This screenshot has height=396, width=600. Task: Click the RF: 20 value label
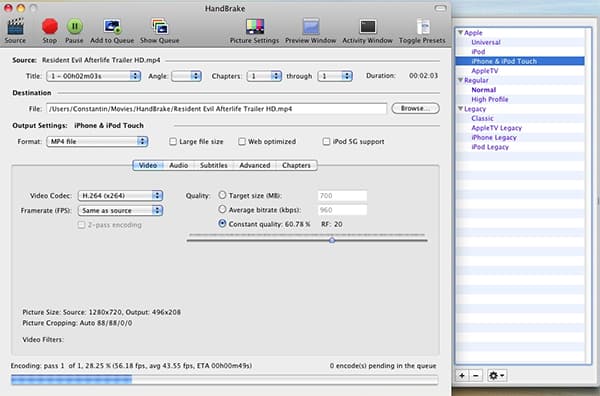click(332, 224)
